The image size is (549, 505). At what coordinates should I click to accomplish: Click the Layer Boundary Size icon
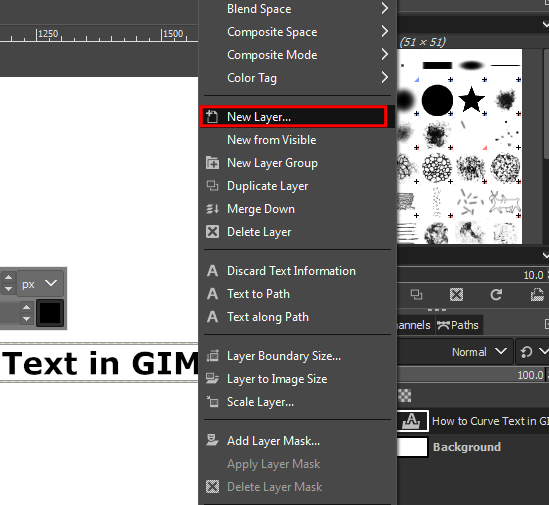212,356
